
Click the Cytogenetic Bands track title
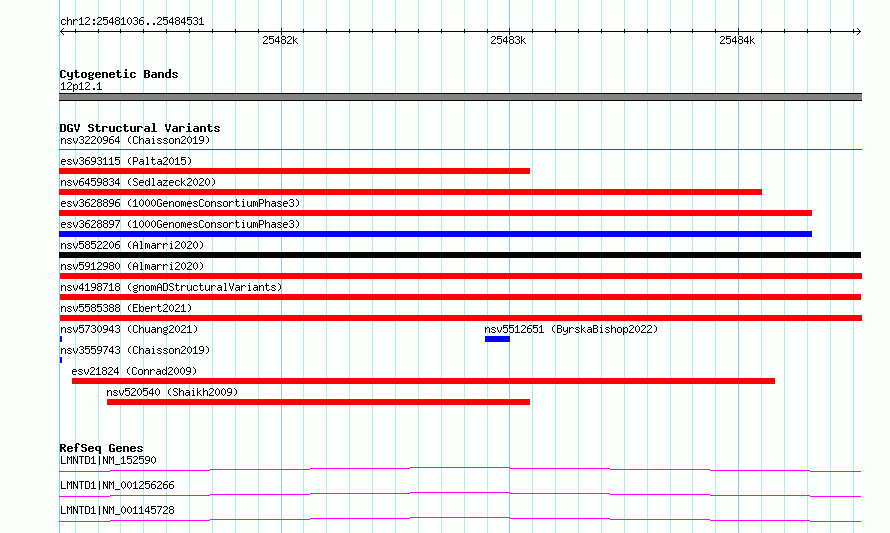click(x=119, y=74)
